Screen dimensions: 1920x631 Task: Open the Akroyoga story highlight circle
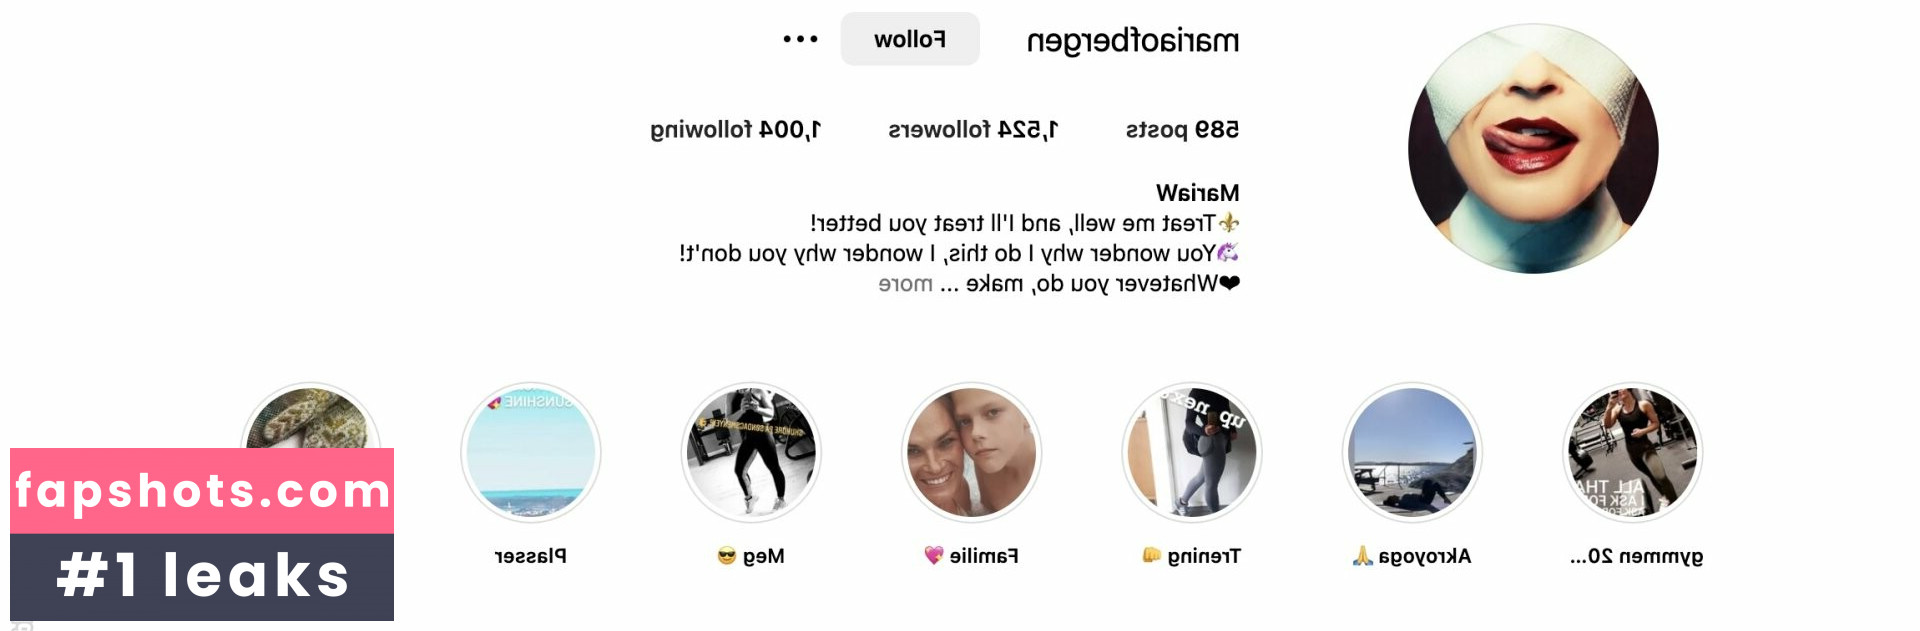1412,453
